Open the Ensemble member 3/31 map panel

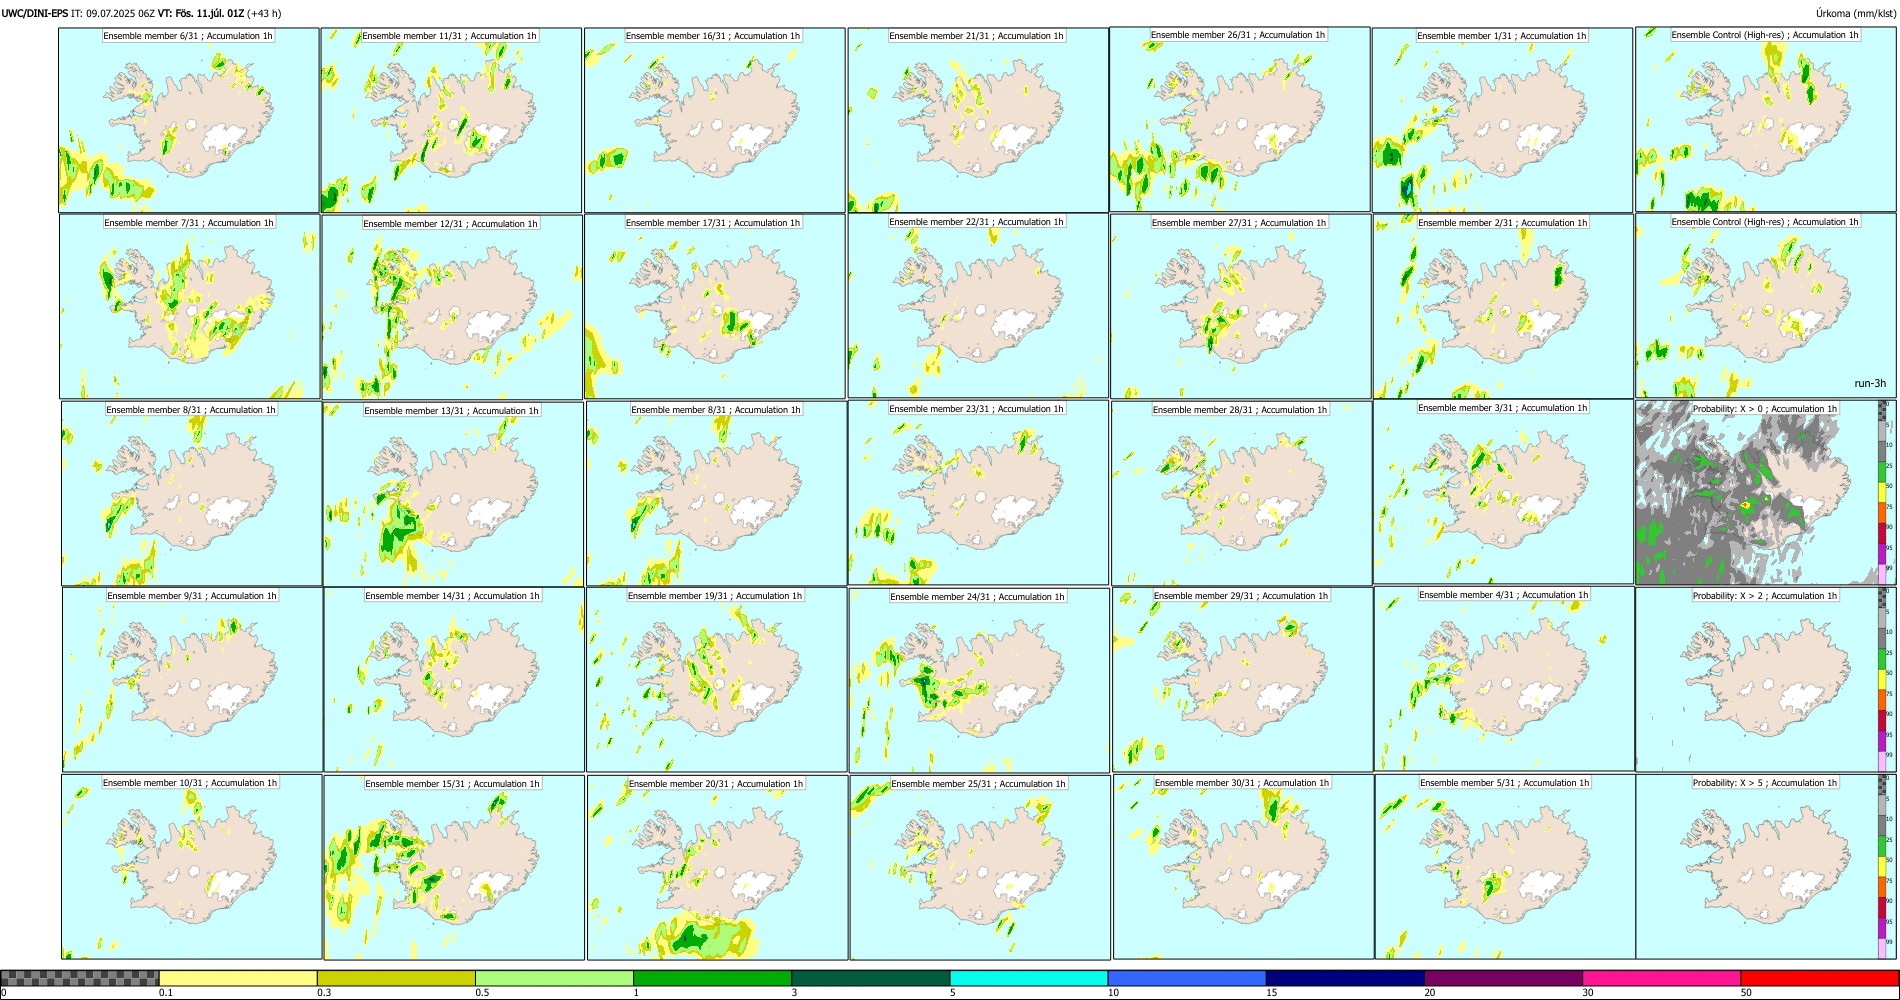1504,492
